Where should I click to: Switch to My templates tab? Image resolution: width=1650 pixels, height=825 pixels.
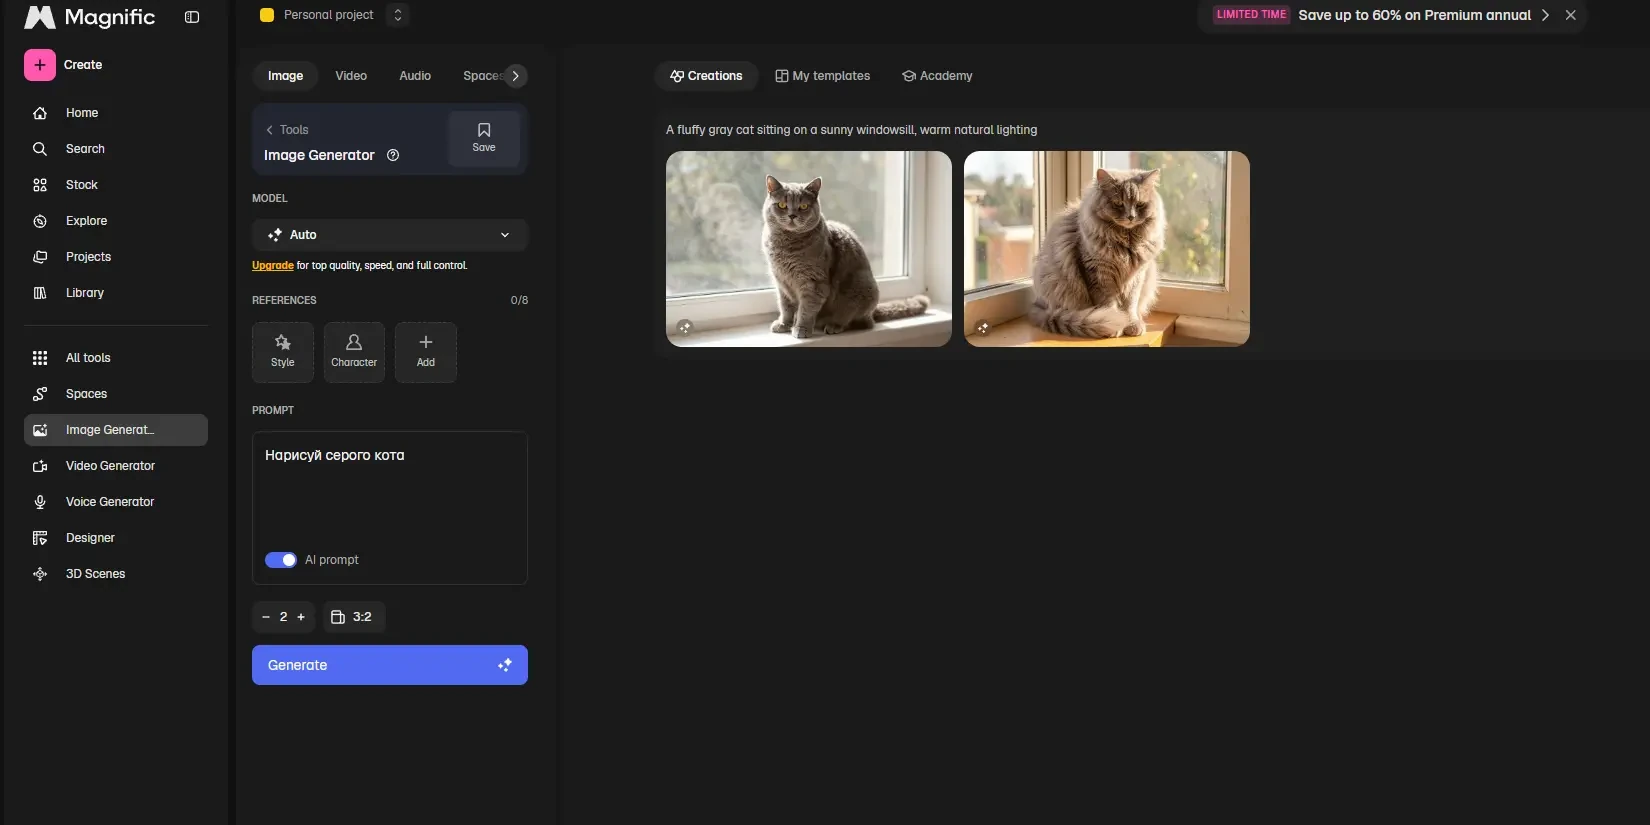click(x=823, y=76)
